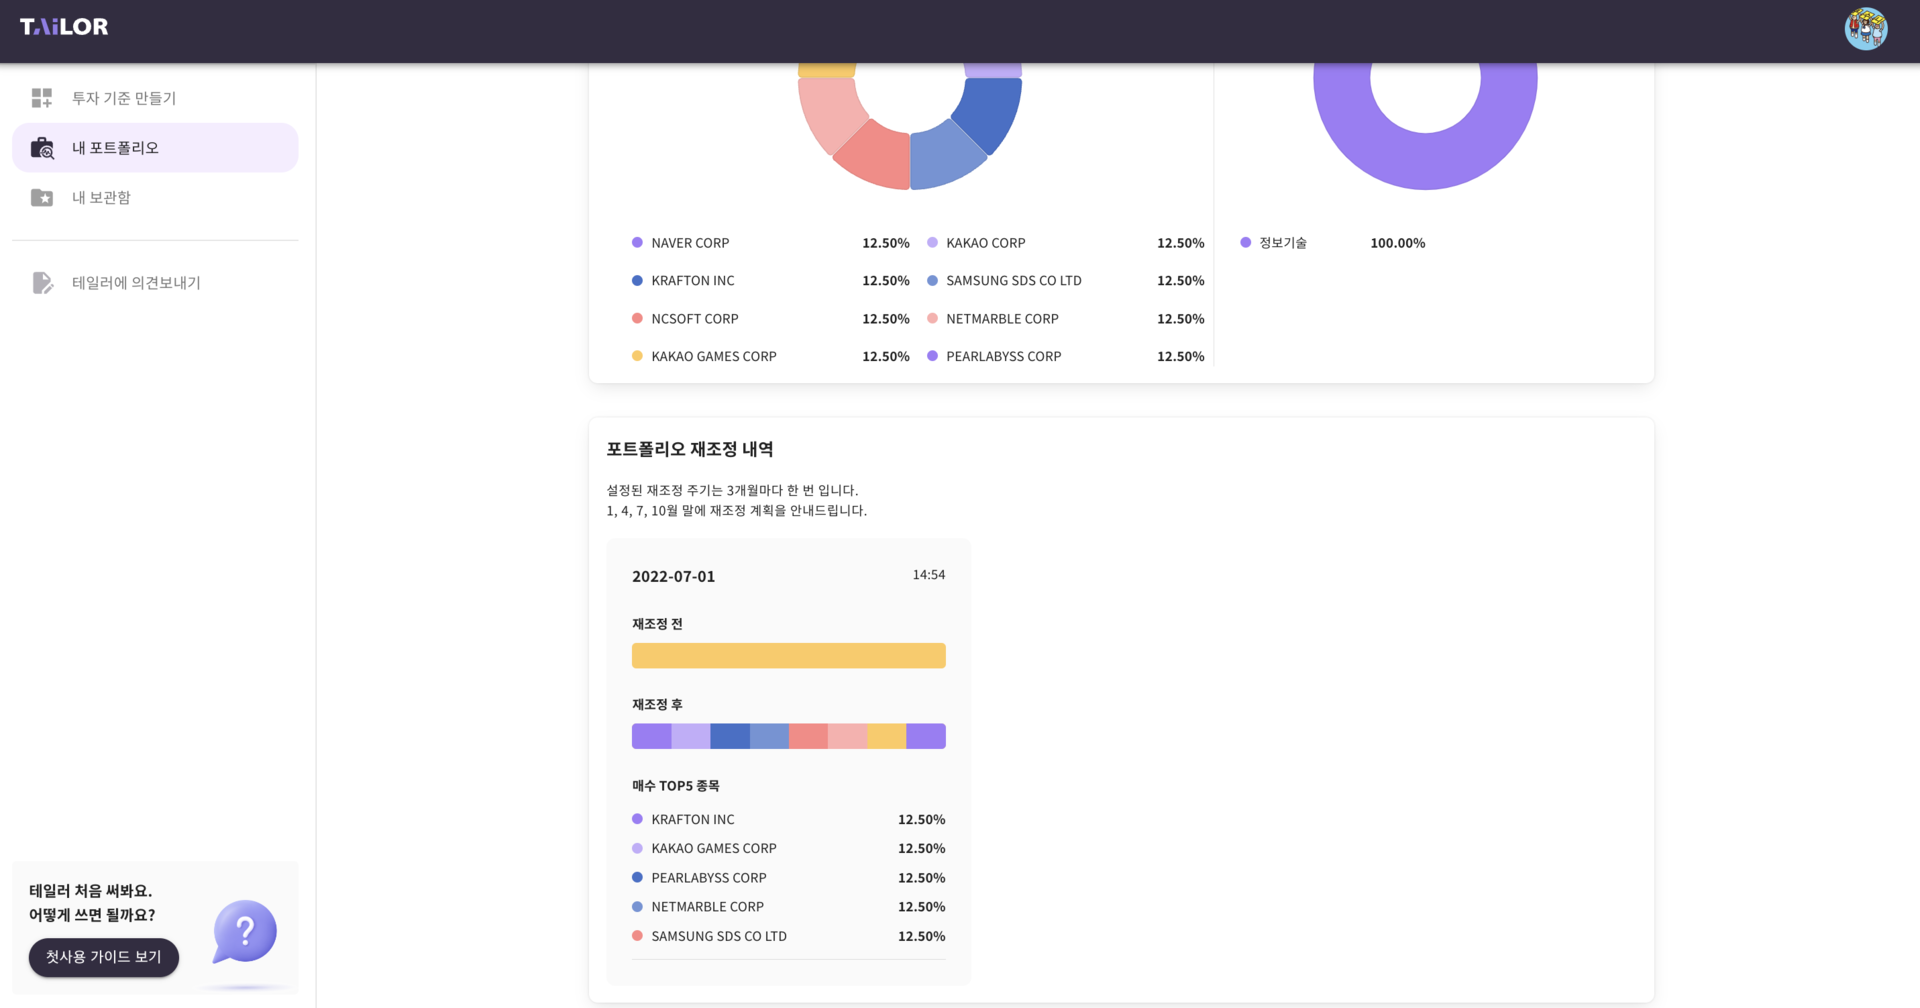The width and height of the screenshot is (1920, 1008).
Task: Click KRAFTON INC in TOP5 list
Action: point(693,819)
